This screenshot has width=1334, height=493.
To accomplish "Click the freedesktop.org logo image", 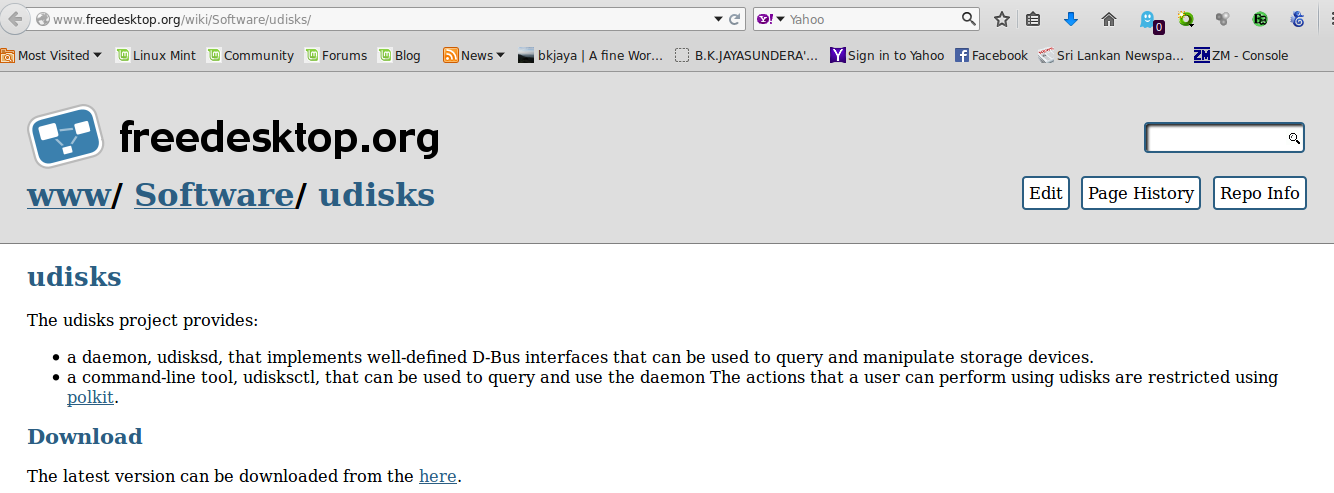I will pos(65,136).
